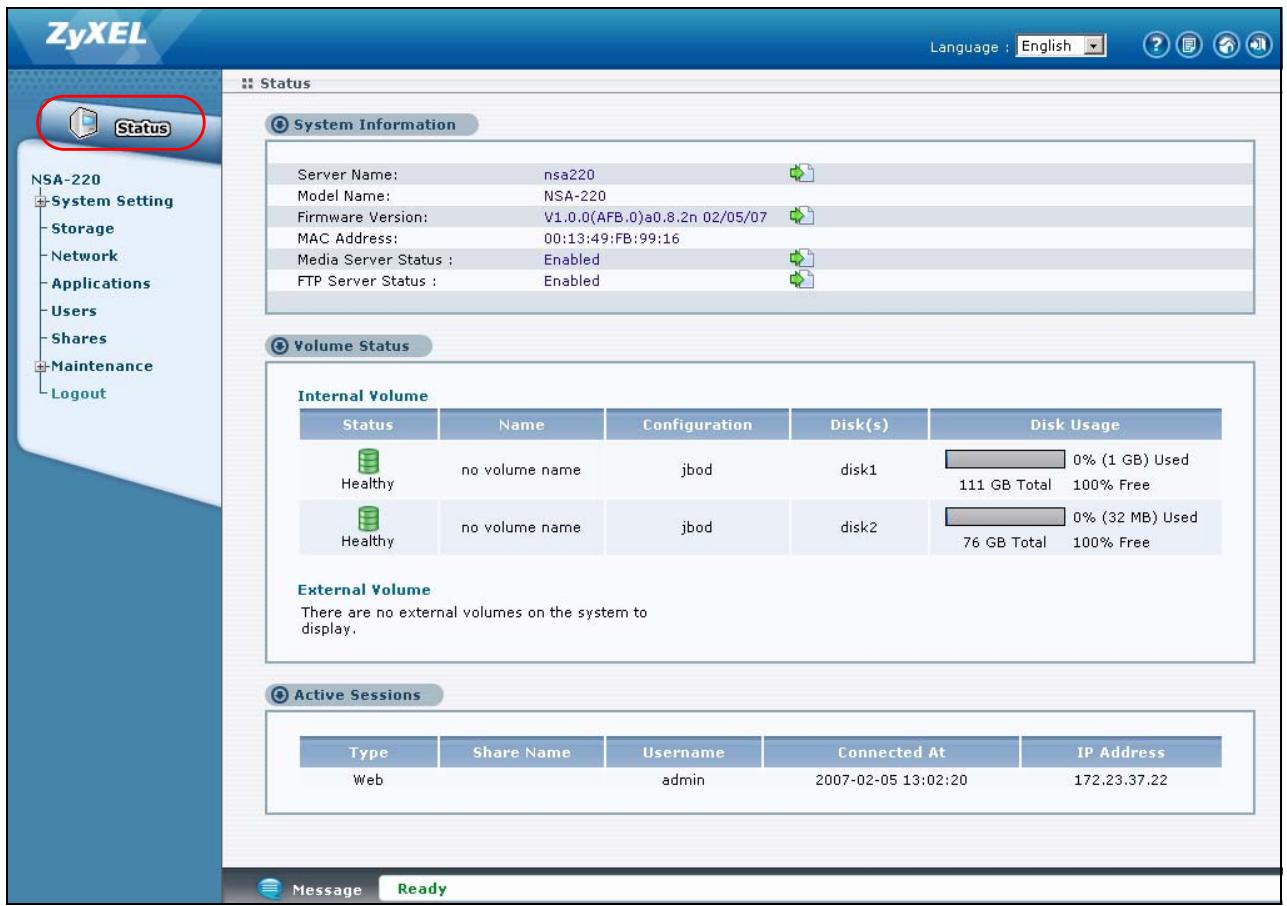
Task: Click the Message bubble icon in status bar
Action: 269,887
